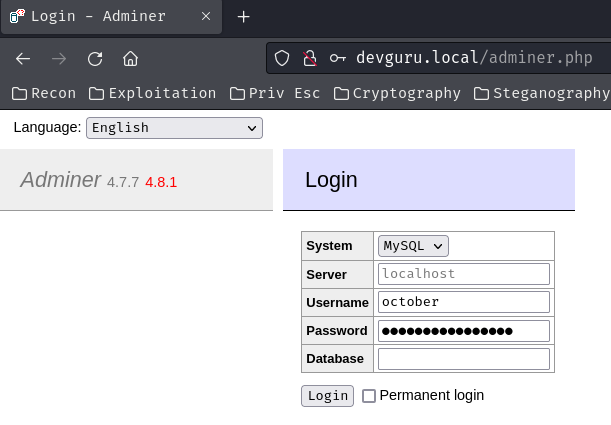Click the forward navigation arrow
This screenshot has width=611, height=425.
pyautogui.click(x=59, y=59)
